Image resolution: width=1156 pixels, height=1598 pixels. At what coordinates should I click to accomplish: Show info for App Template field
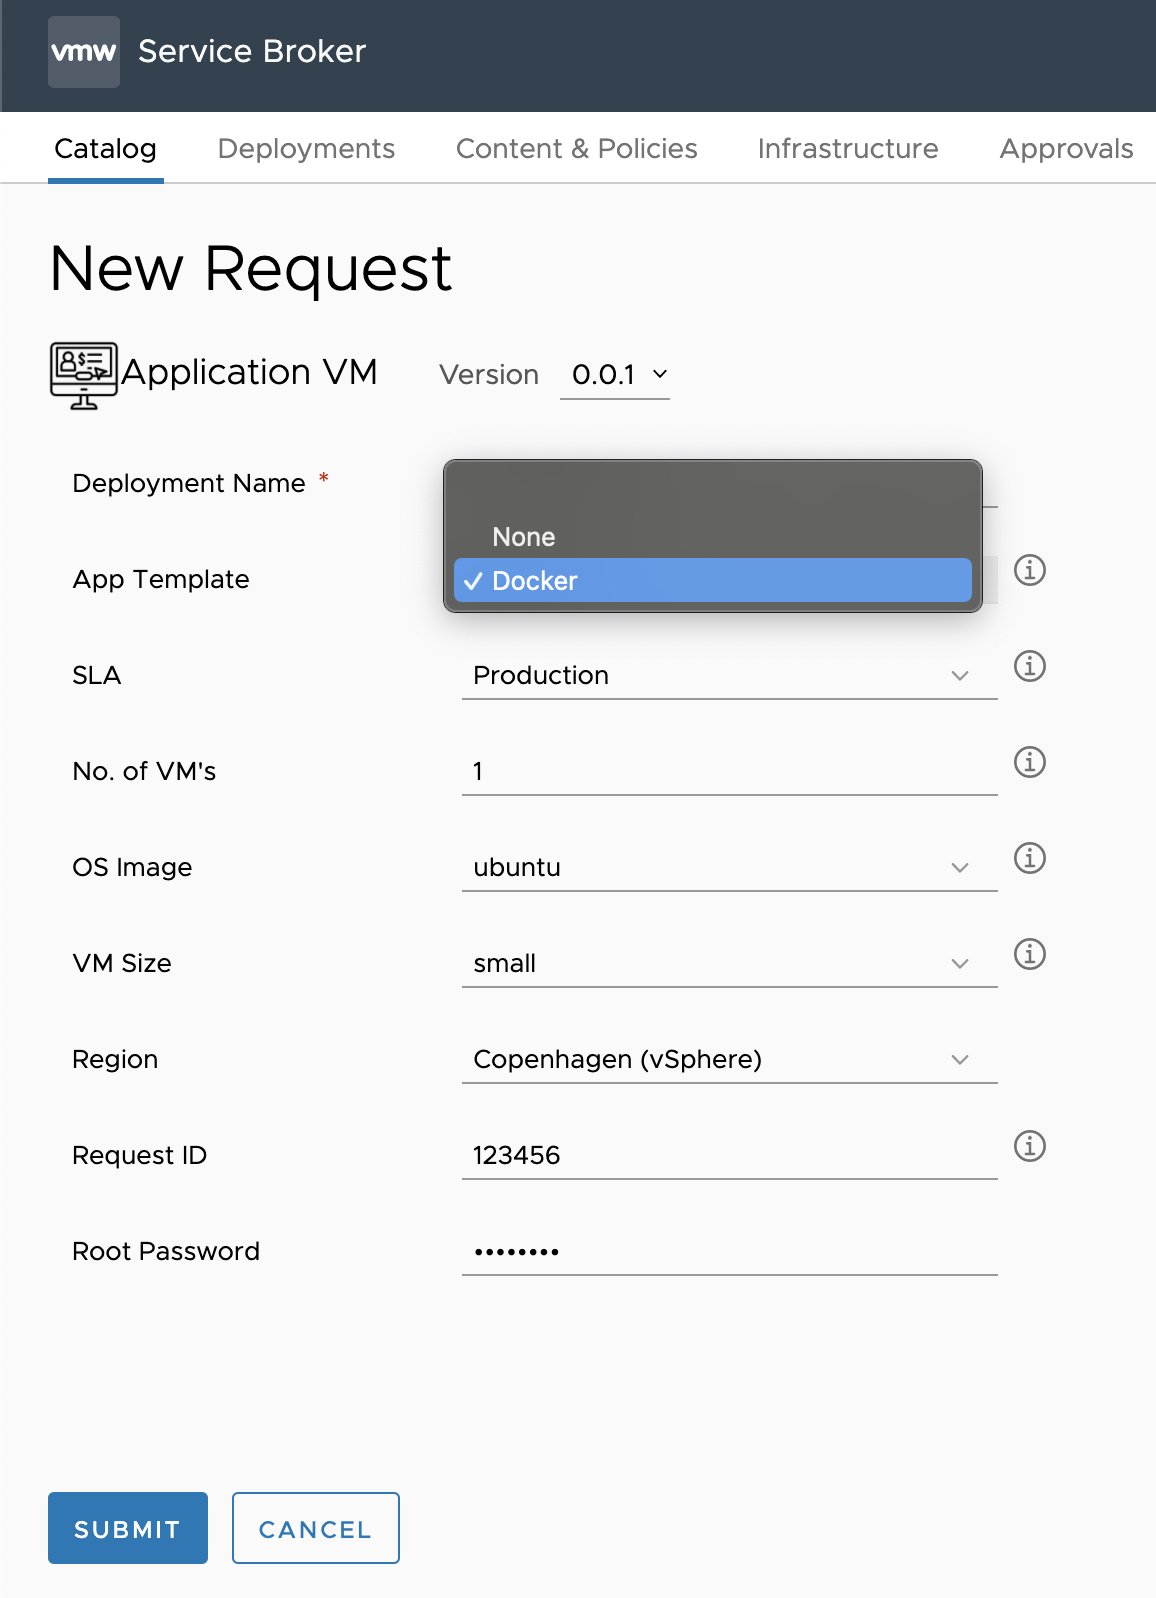click(x=1030, y=570)
